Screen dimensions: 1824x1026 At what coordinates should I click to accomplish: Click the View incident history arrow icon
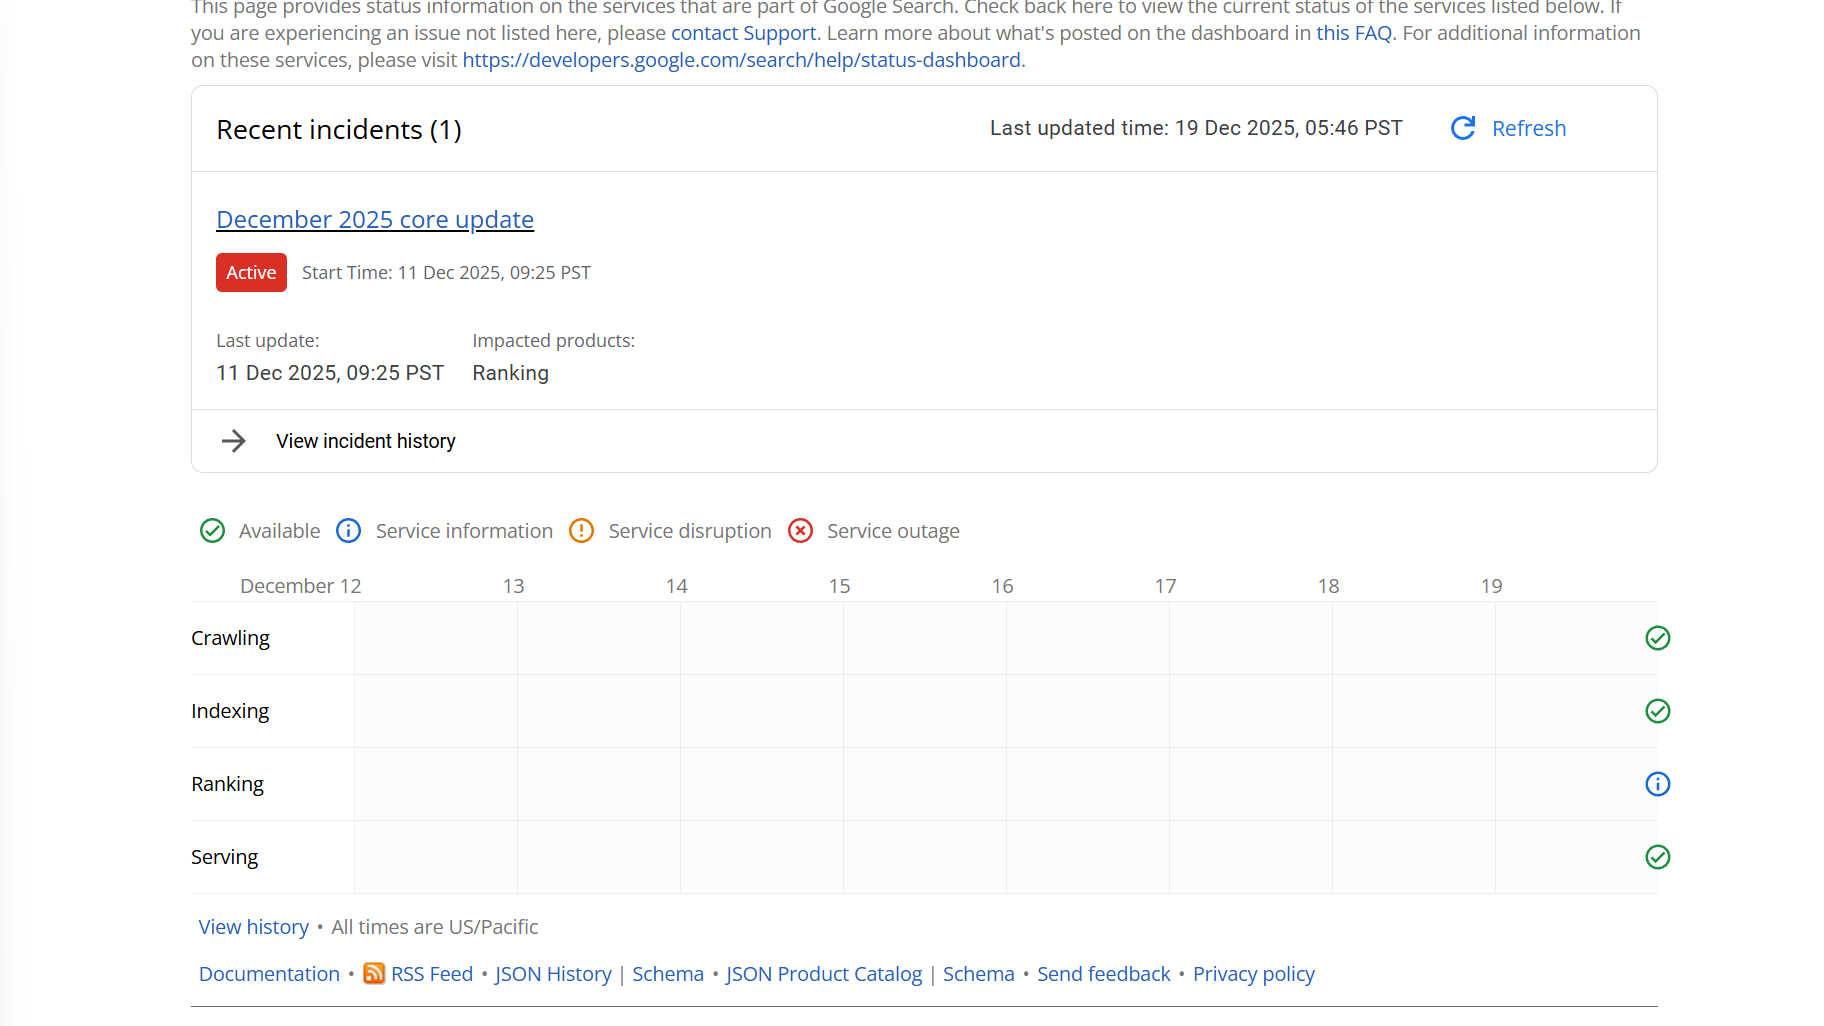click(x=234, y=441)
